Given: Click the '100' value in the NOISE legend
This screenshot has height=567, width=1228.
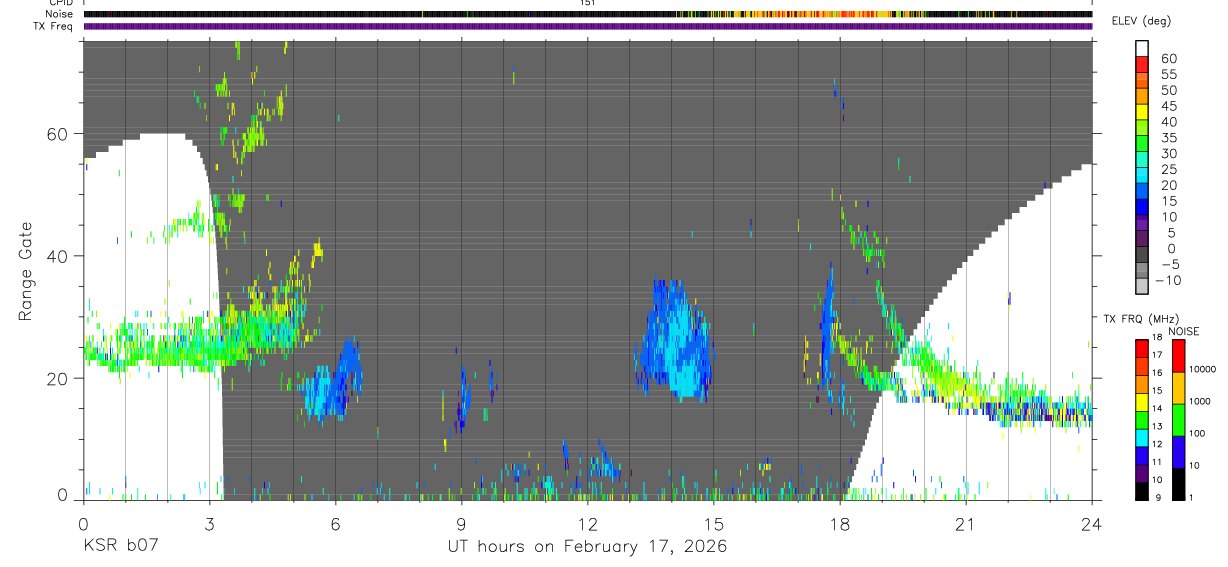Looking at the screenshot, I should point(1199,433).
